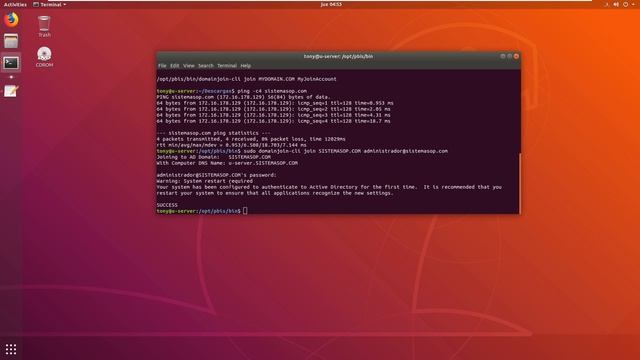The image size is (640, 360).
Task: Close the terminal window
Action: (516, 56)
